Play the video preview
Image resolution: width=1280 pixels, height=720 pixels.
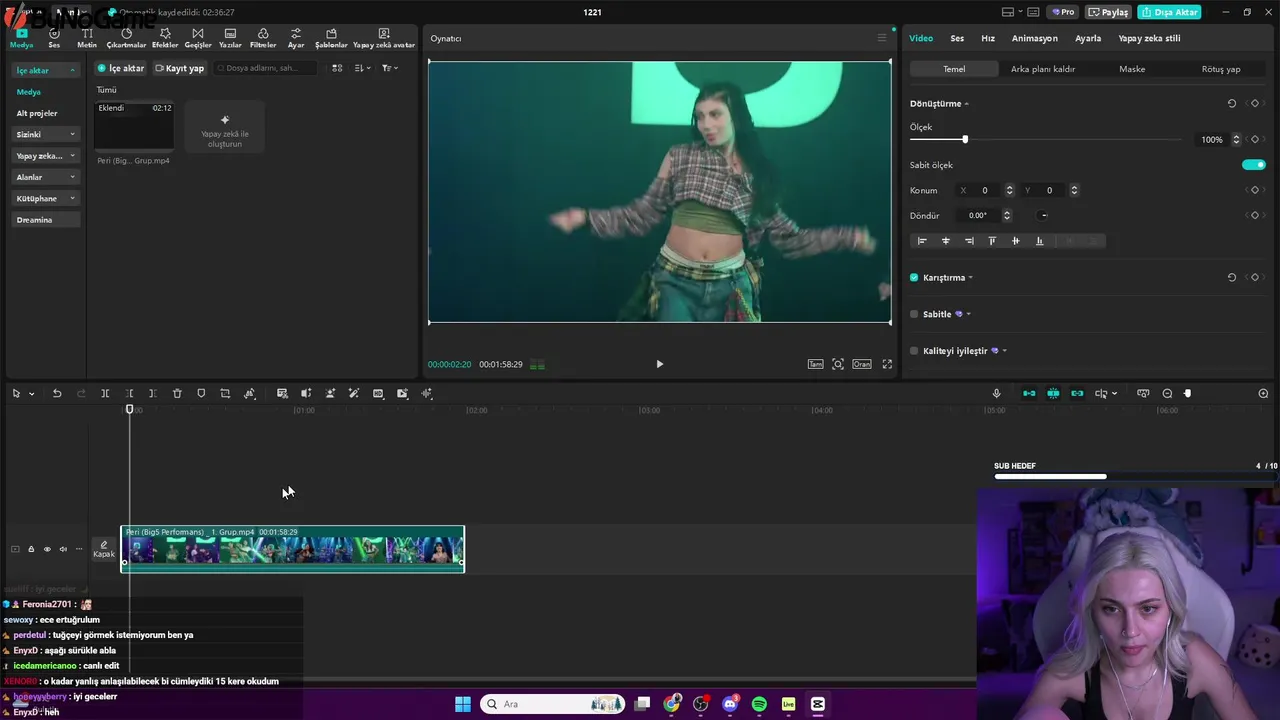tap(659, 364)
